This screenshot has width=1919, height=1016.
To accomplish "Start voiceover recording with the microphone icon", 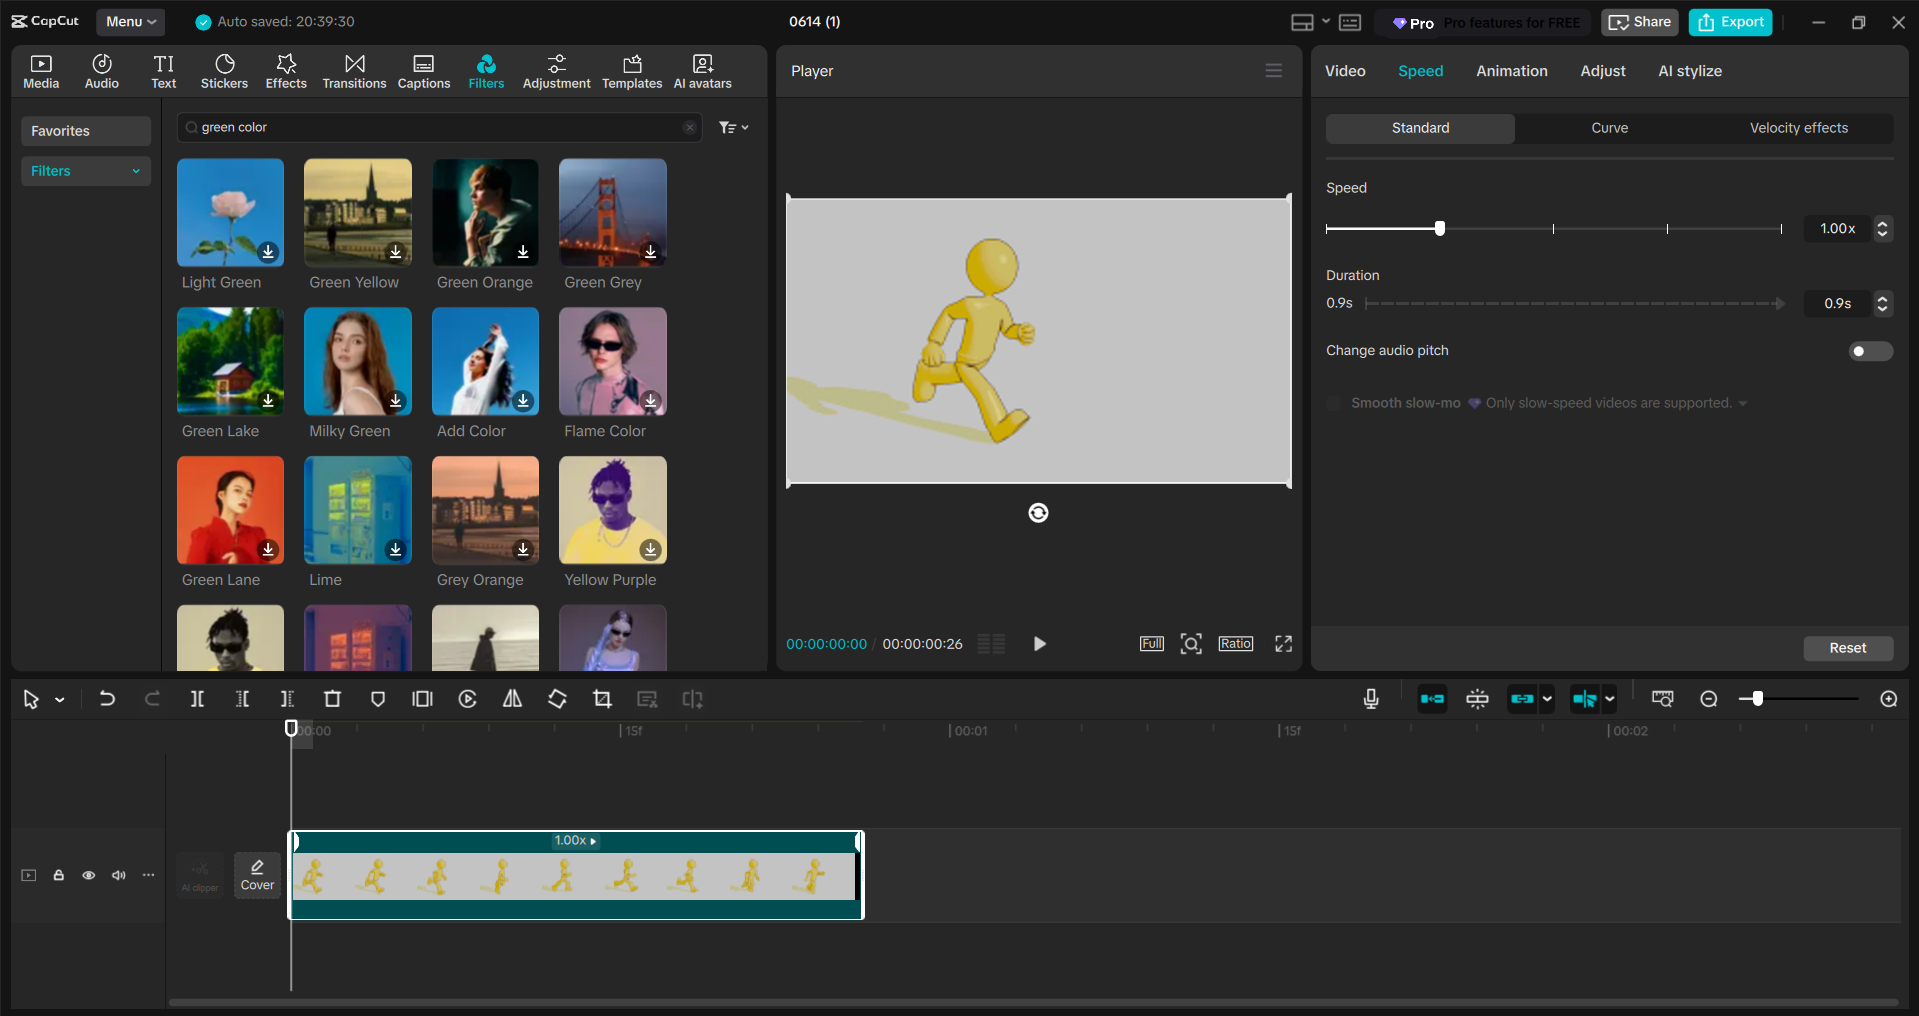I will pos(1371,698).
